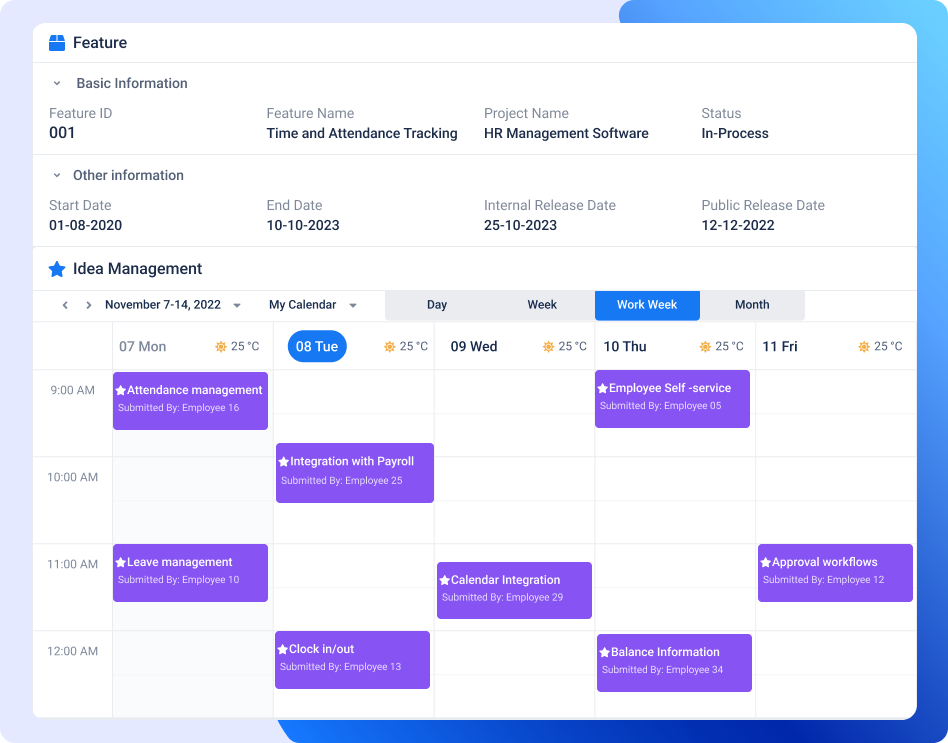Open the Integration with Payroll event
The width and height of the screenshot is (948, 743).
click(x=355, y=473)
